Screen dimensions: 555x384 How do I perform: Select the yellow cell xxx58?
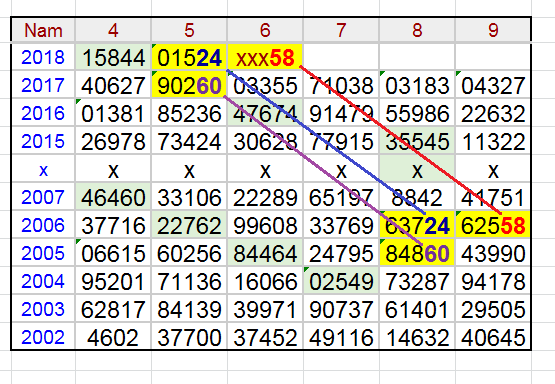(x=265, y=57)
